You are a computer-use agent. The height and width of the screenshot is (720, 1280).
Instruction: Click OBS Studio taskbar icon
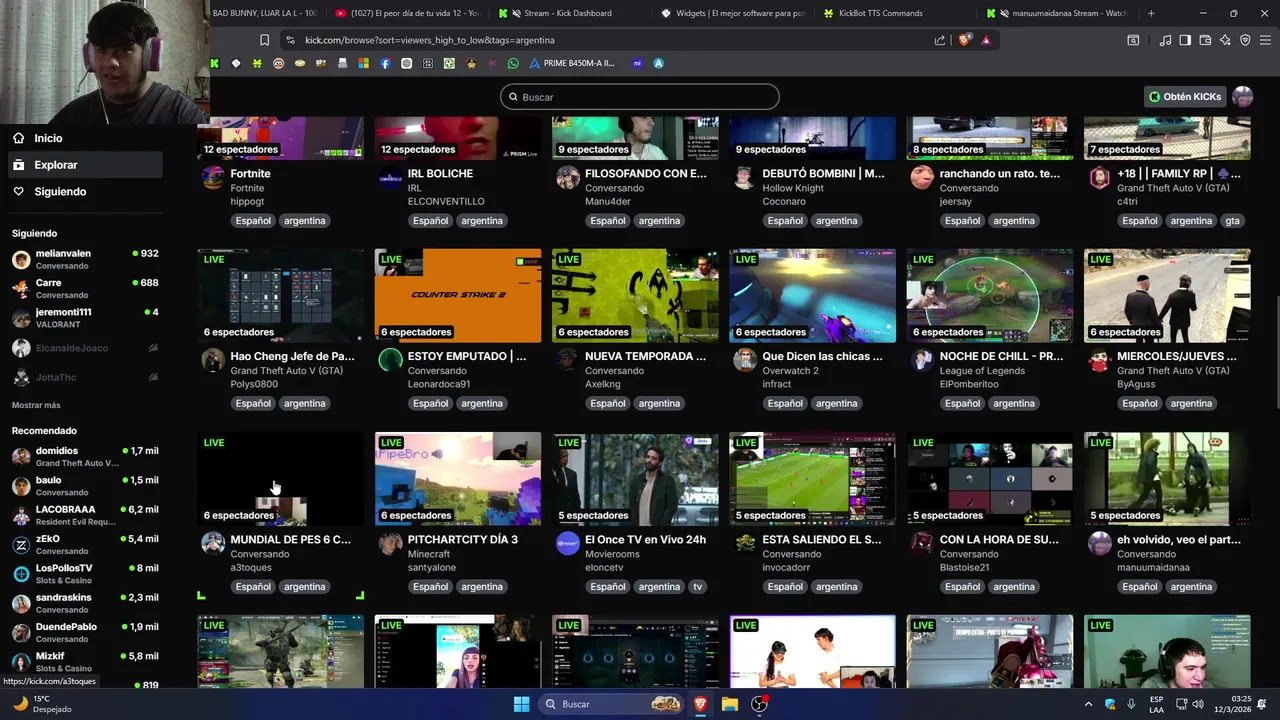(x=760, y=704)
